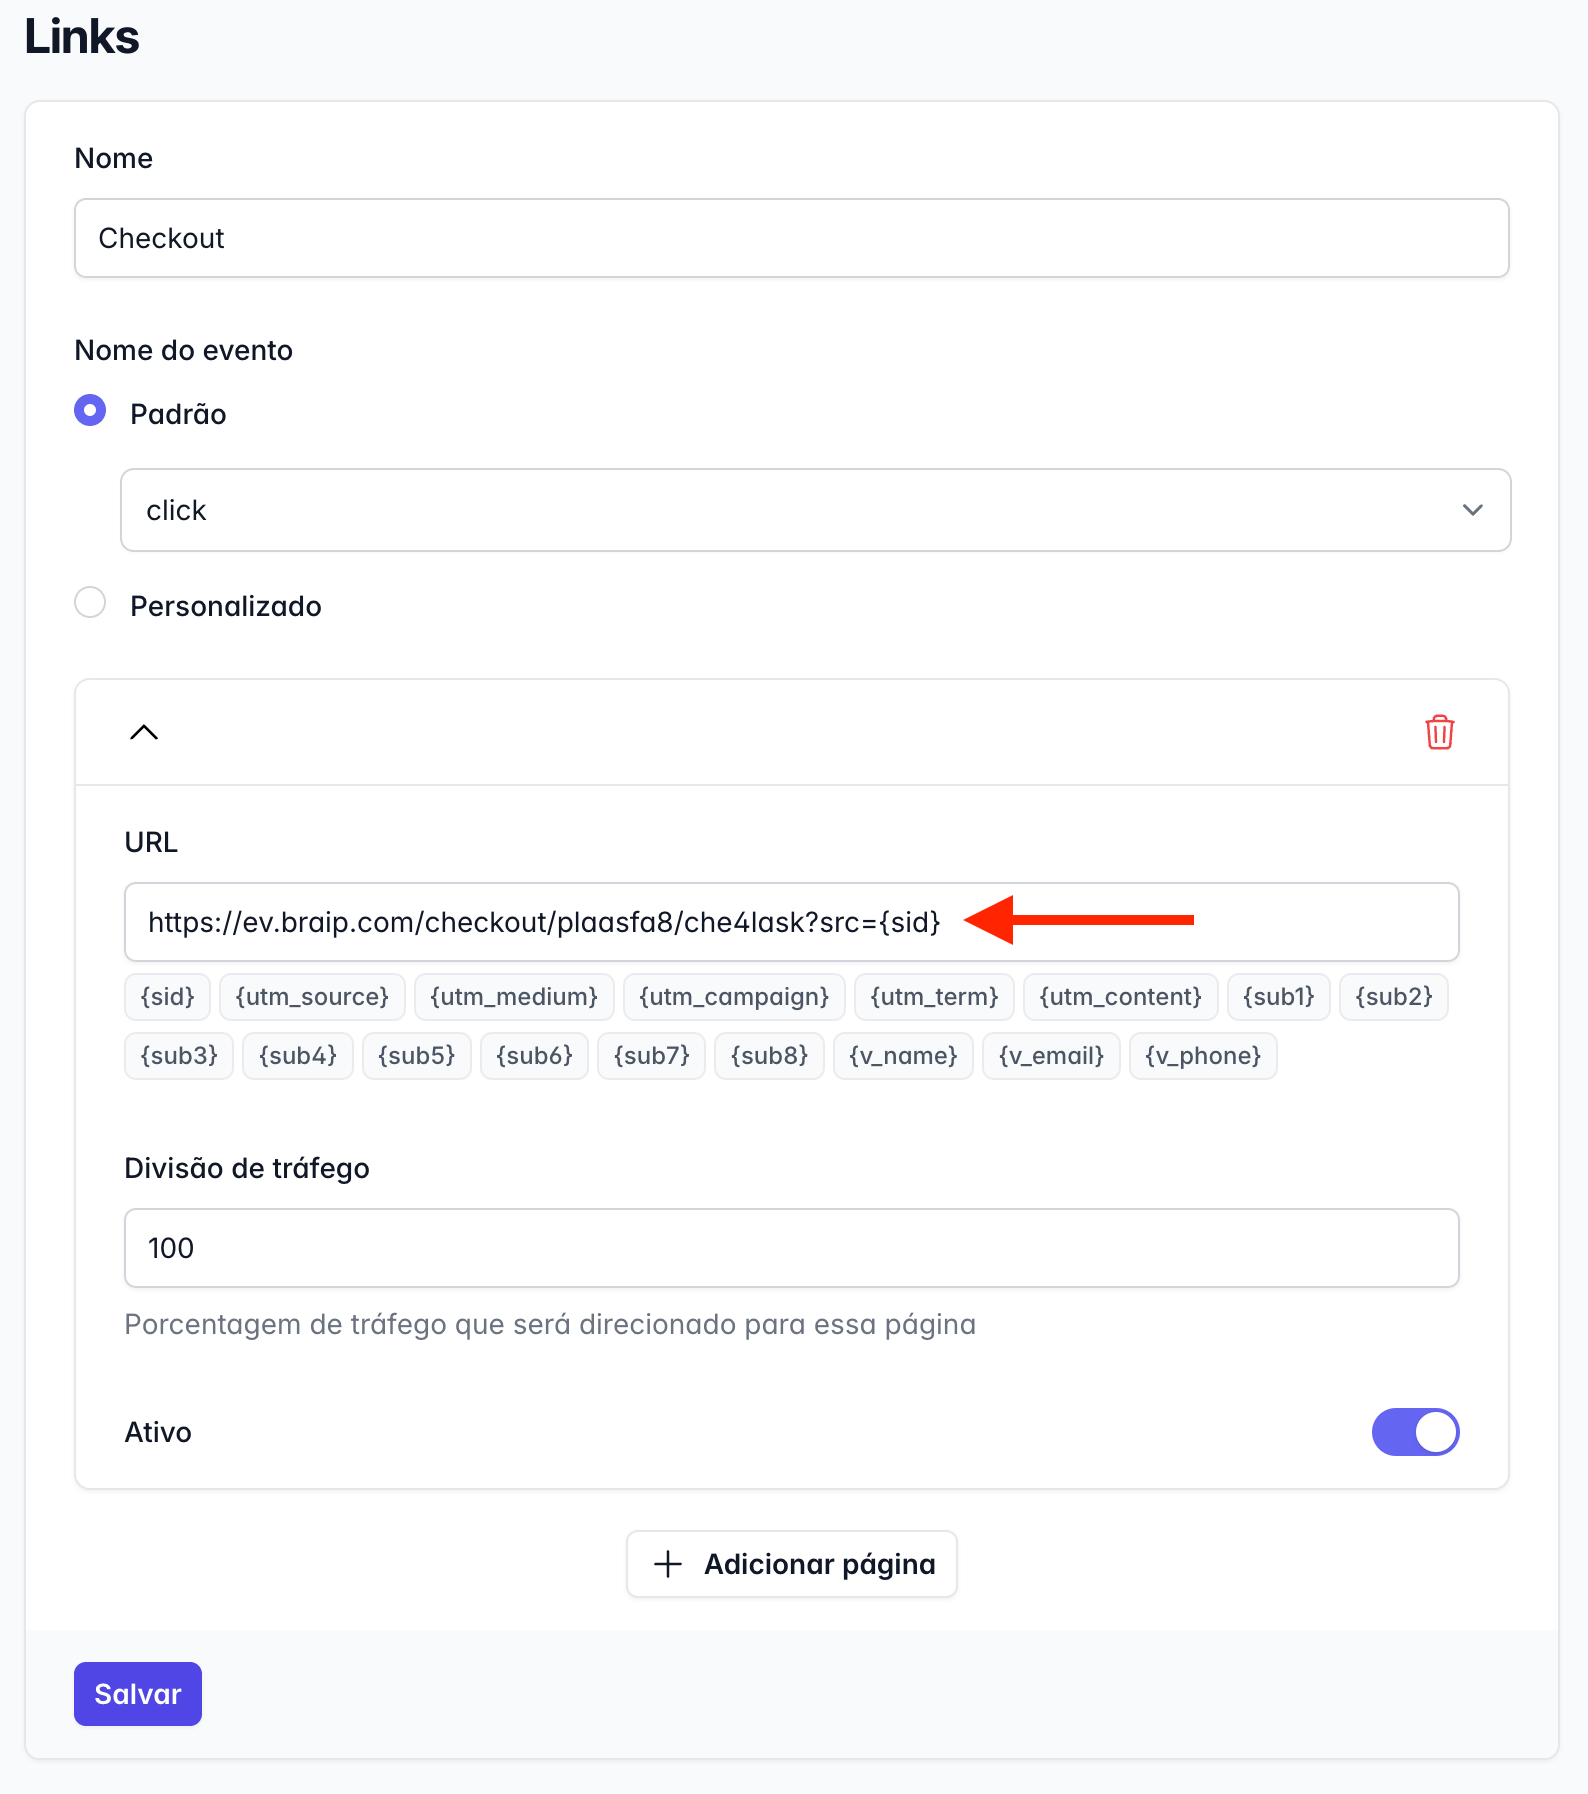Insert the {sid} variable tag
The width and height of the screenshot is (1588, 1794).
tap(167, 997)
